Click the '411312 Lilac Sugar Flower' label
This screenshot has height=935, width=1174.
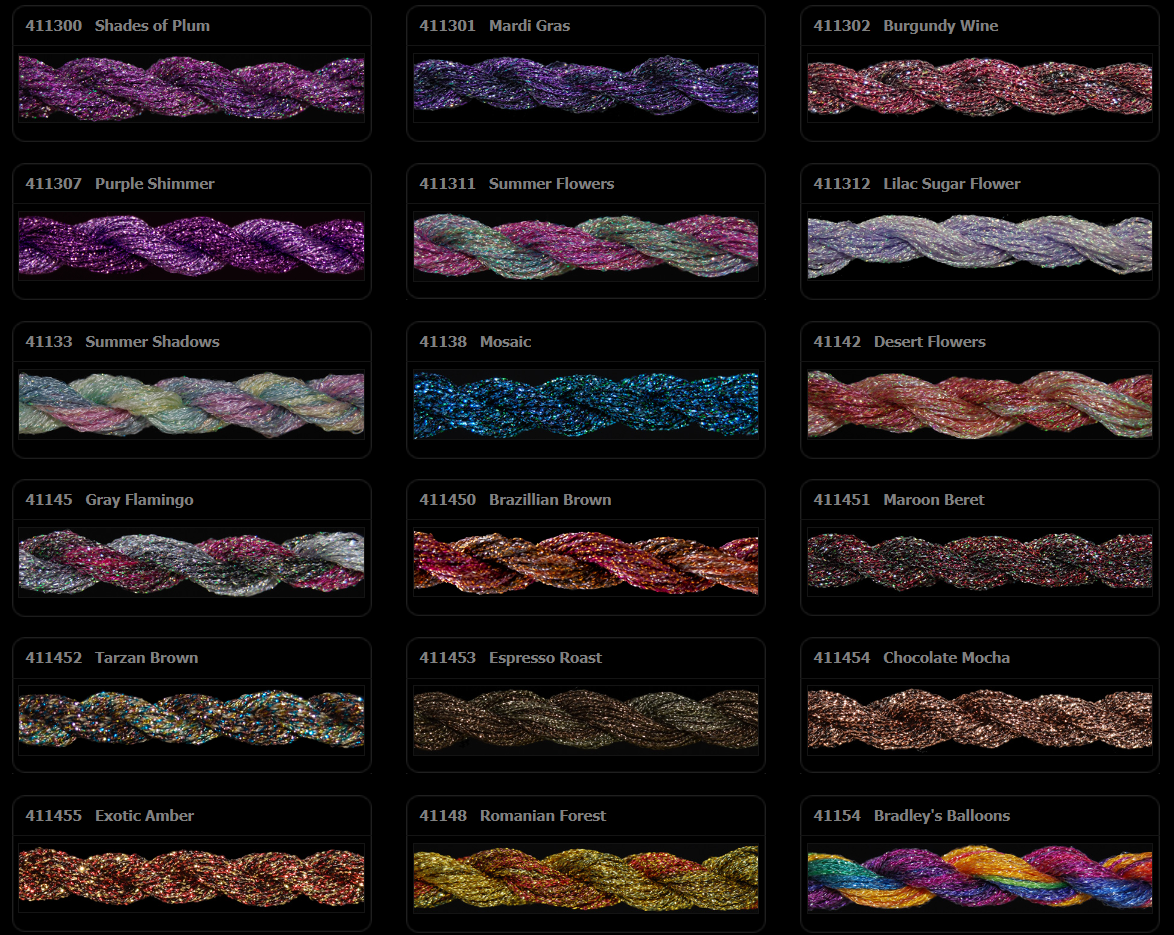pos(917,183)
